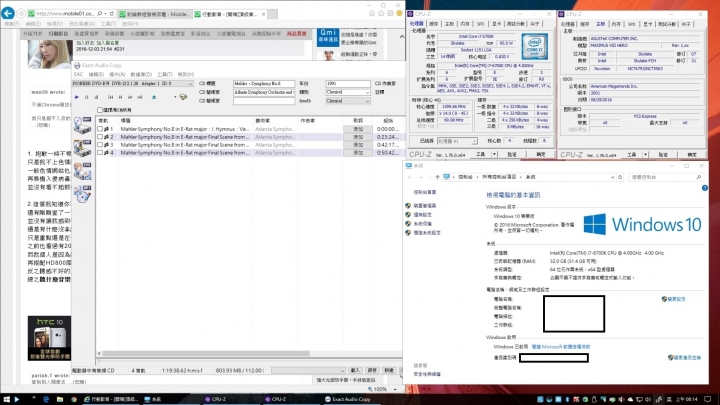
Task: Open the arrow beside the freedb icon
Action: click(x=175, y=97)
